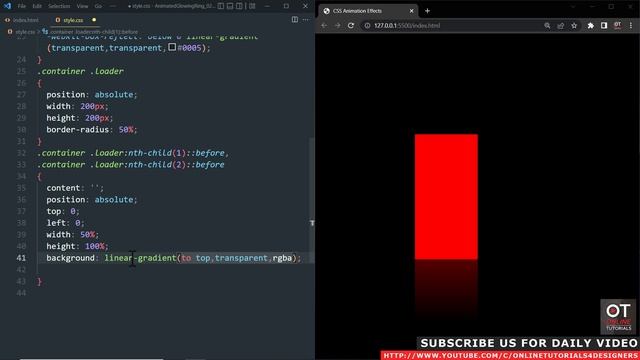Click the share page icon in address bar

560,25
